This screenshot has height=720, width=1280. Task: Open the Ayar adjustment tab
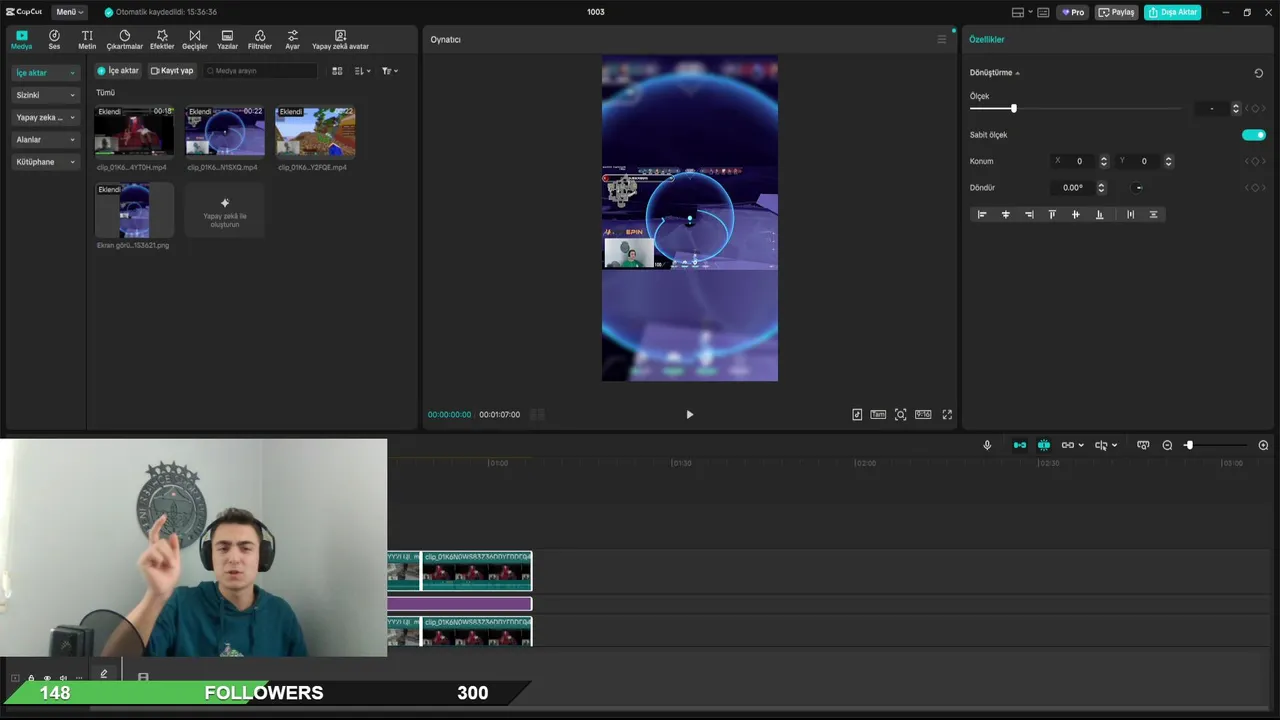tap(292, 40)
